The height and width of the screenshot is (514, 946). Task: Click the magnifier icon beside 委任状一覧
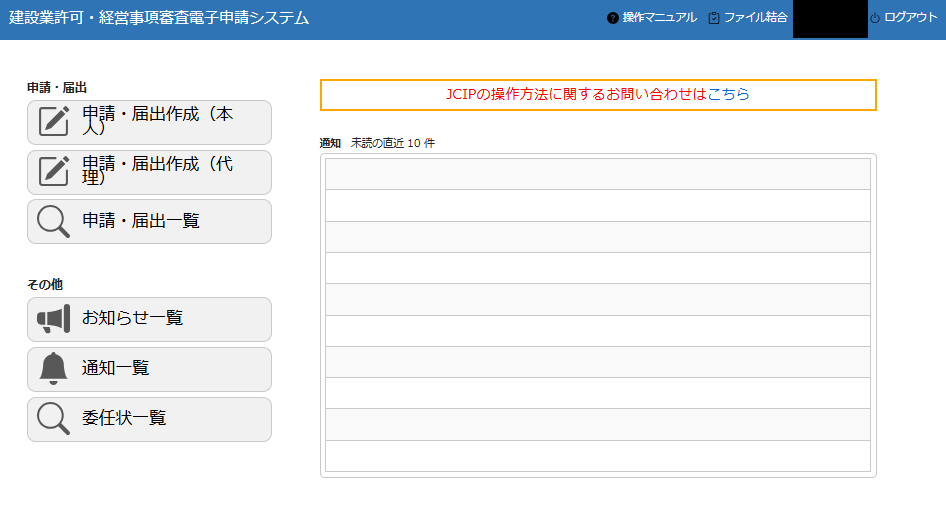[x=54, y=419]
